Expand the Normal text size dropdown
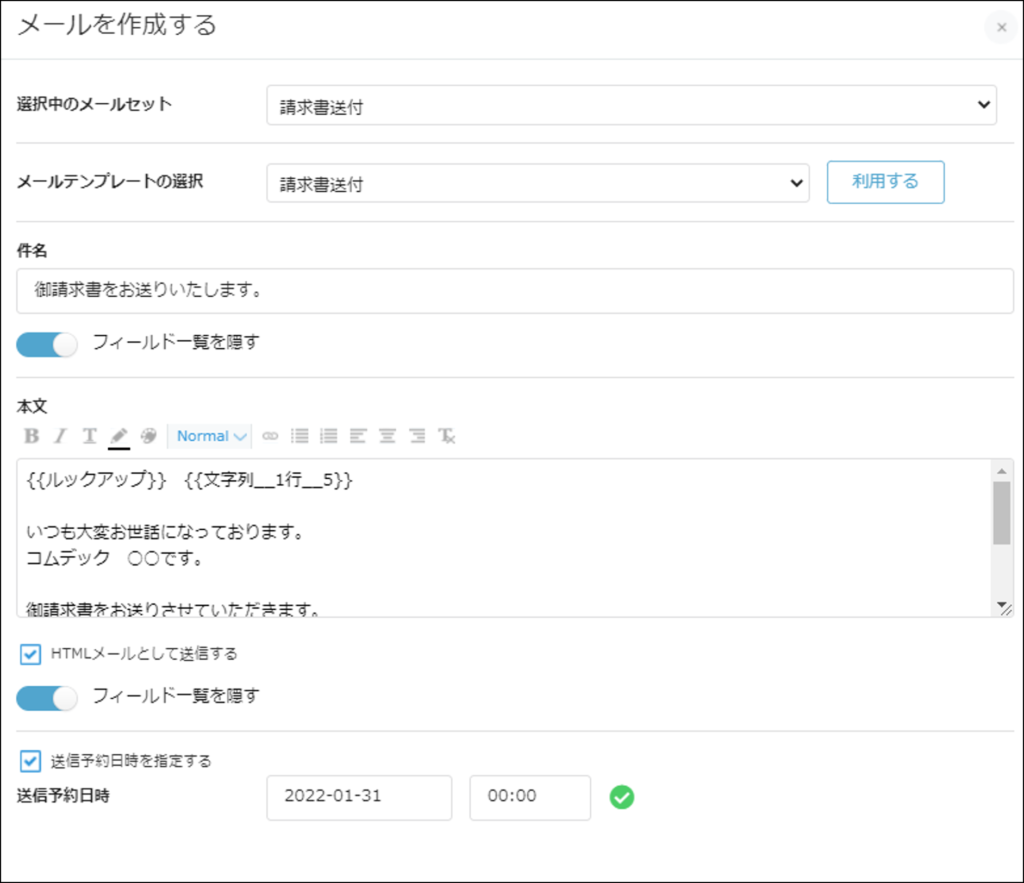The width and height of the screenshot is (1024, 883). click(212, 436)
